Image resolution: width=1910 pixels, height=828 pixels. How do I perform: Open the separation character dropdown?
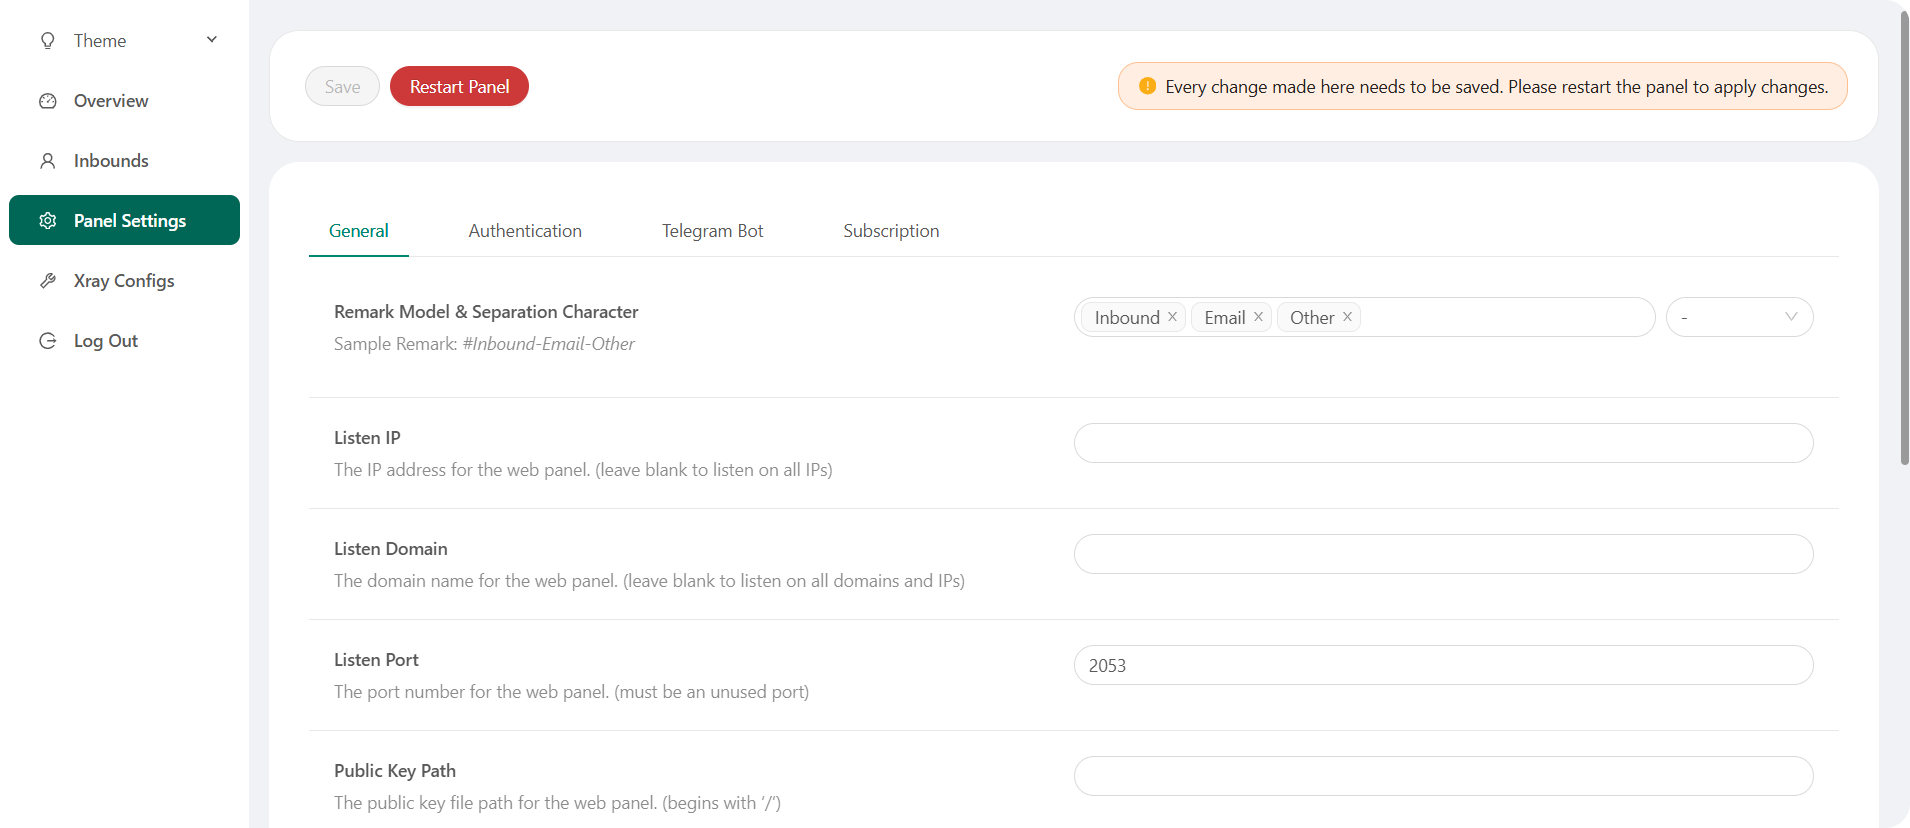coord(1739,317)
